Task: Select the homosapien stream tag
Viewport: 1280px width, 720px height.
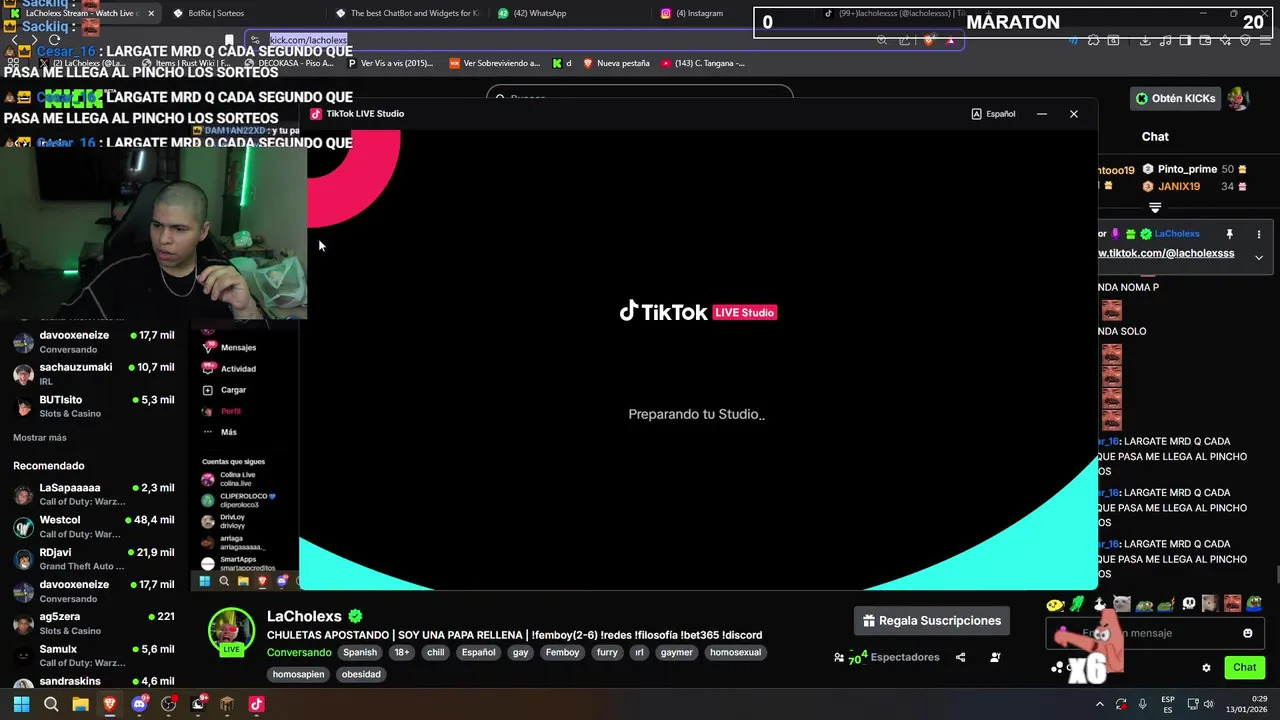Action: 298,674
